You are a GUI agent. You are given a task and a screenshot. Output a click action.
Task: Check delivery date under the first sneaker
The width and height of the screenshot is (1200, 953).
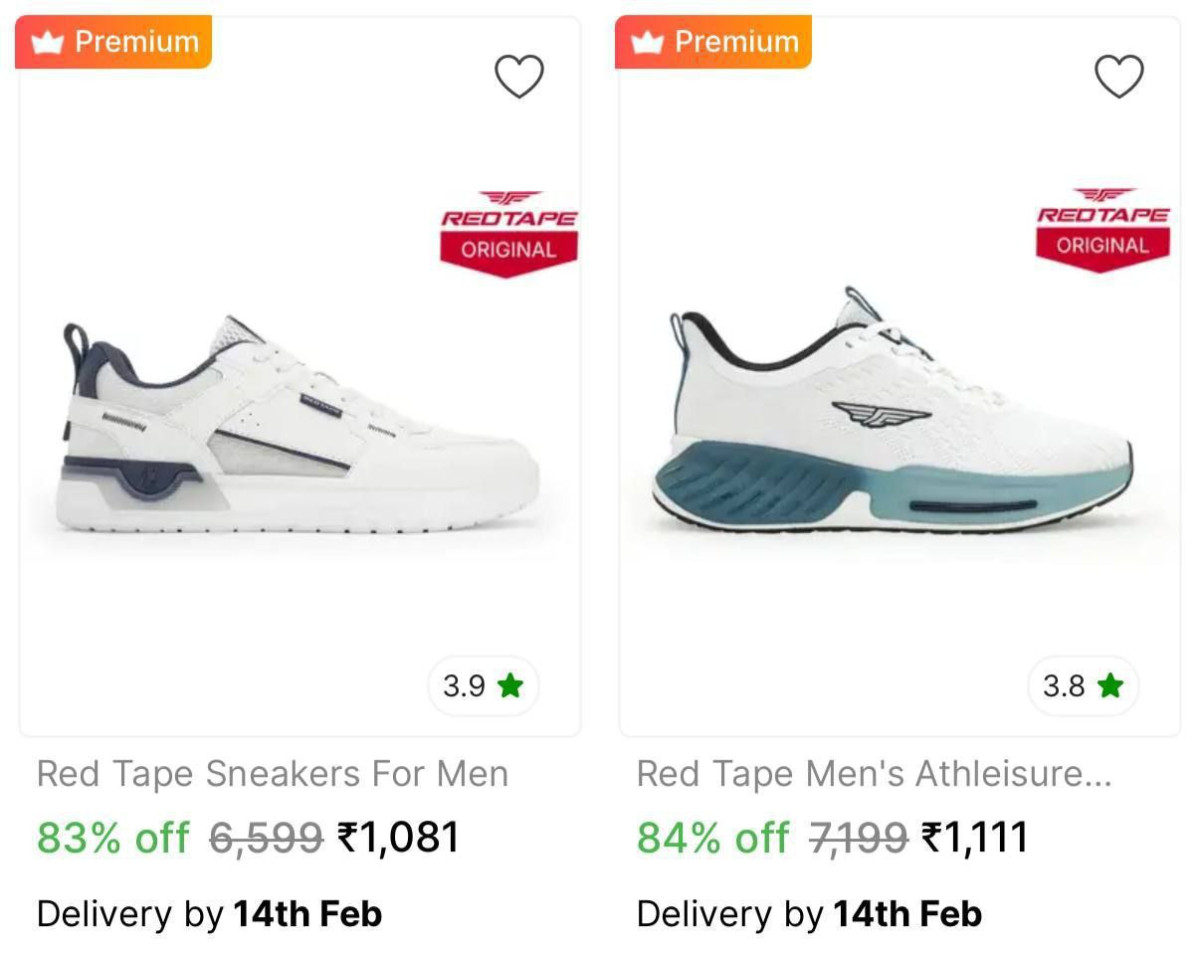(x=209, y=914)
